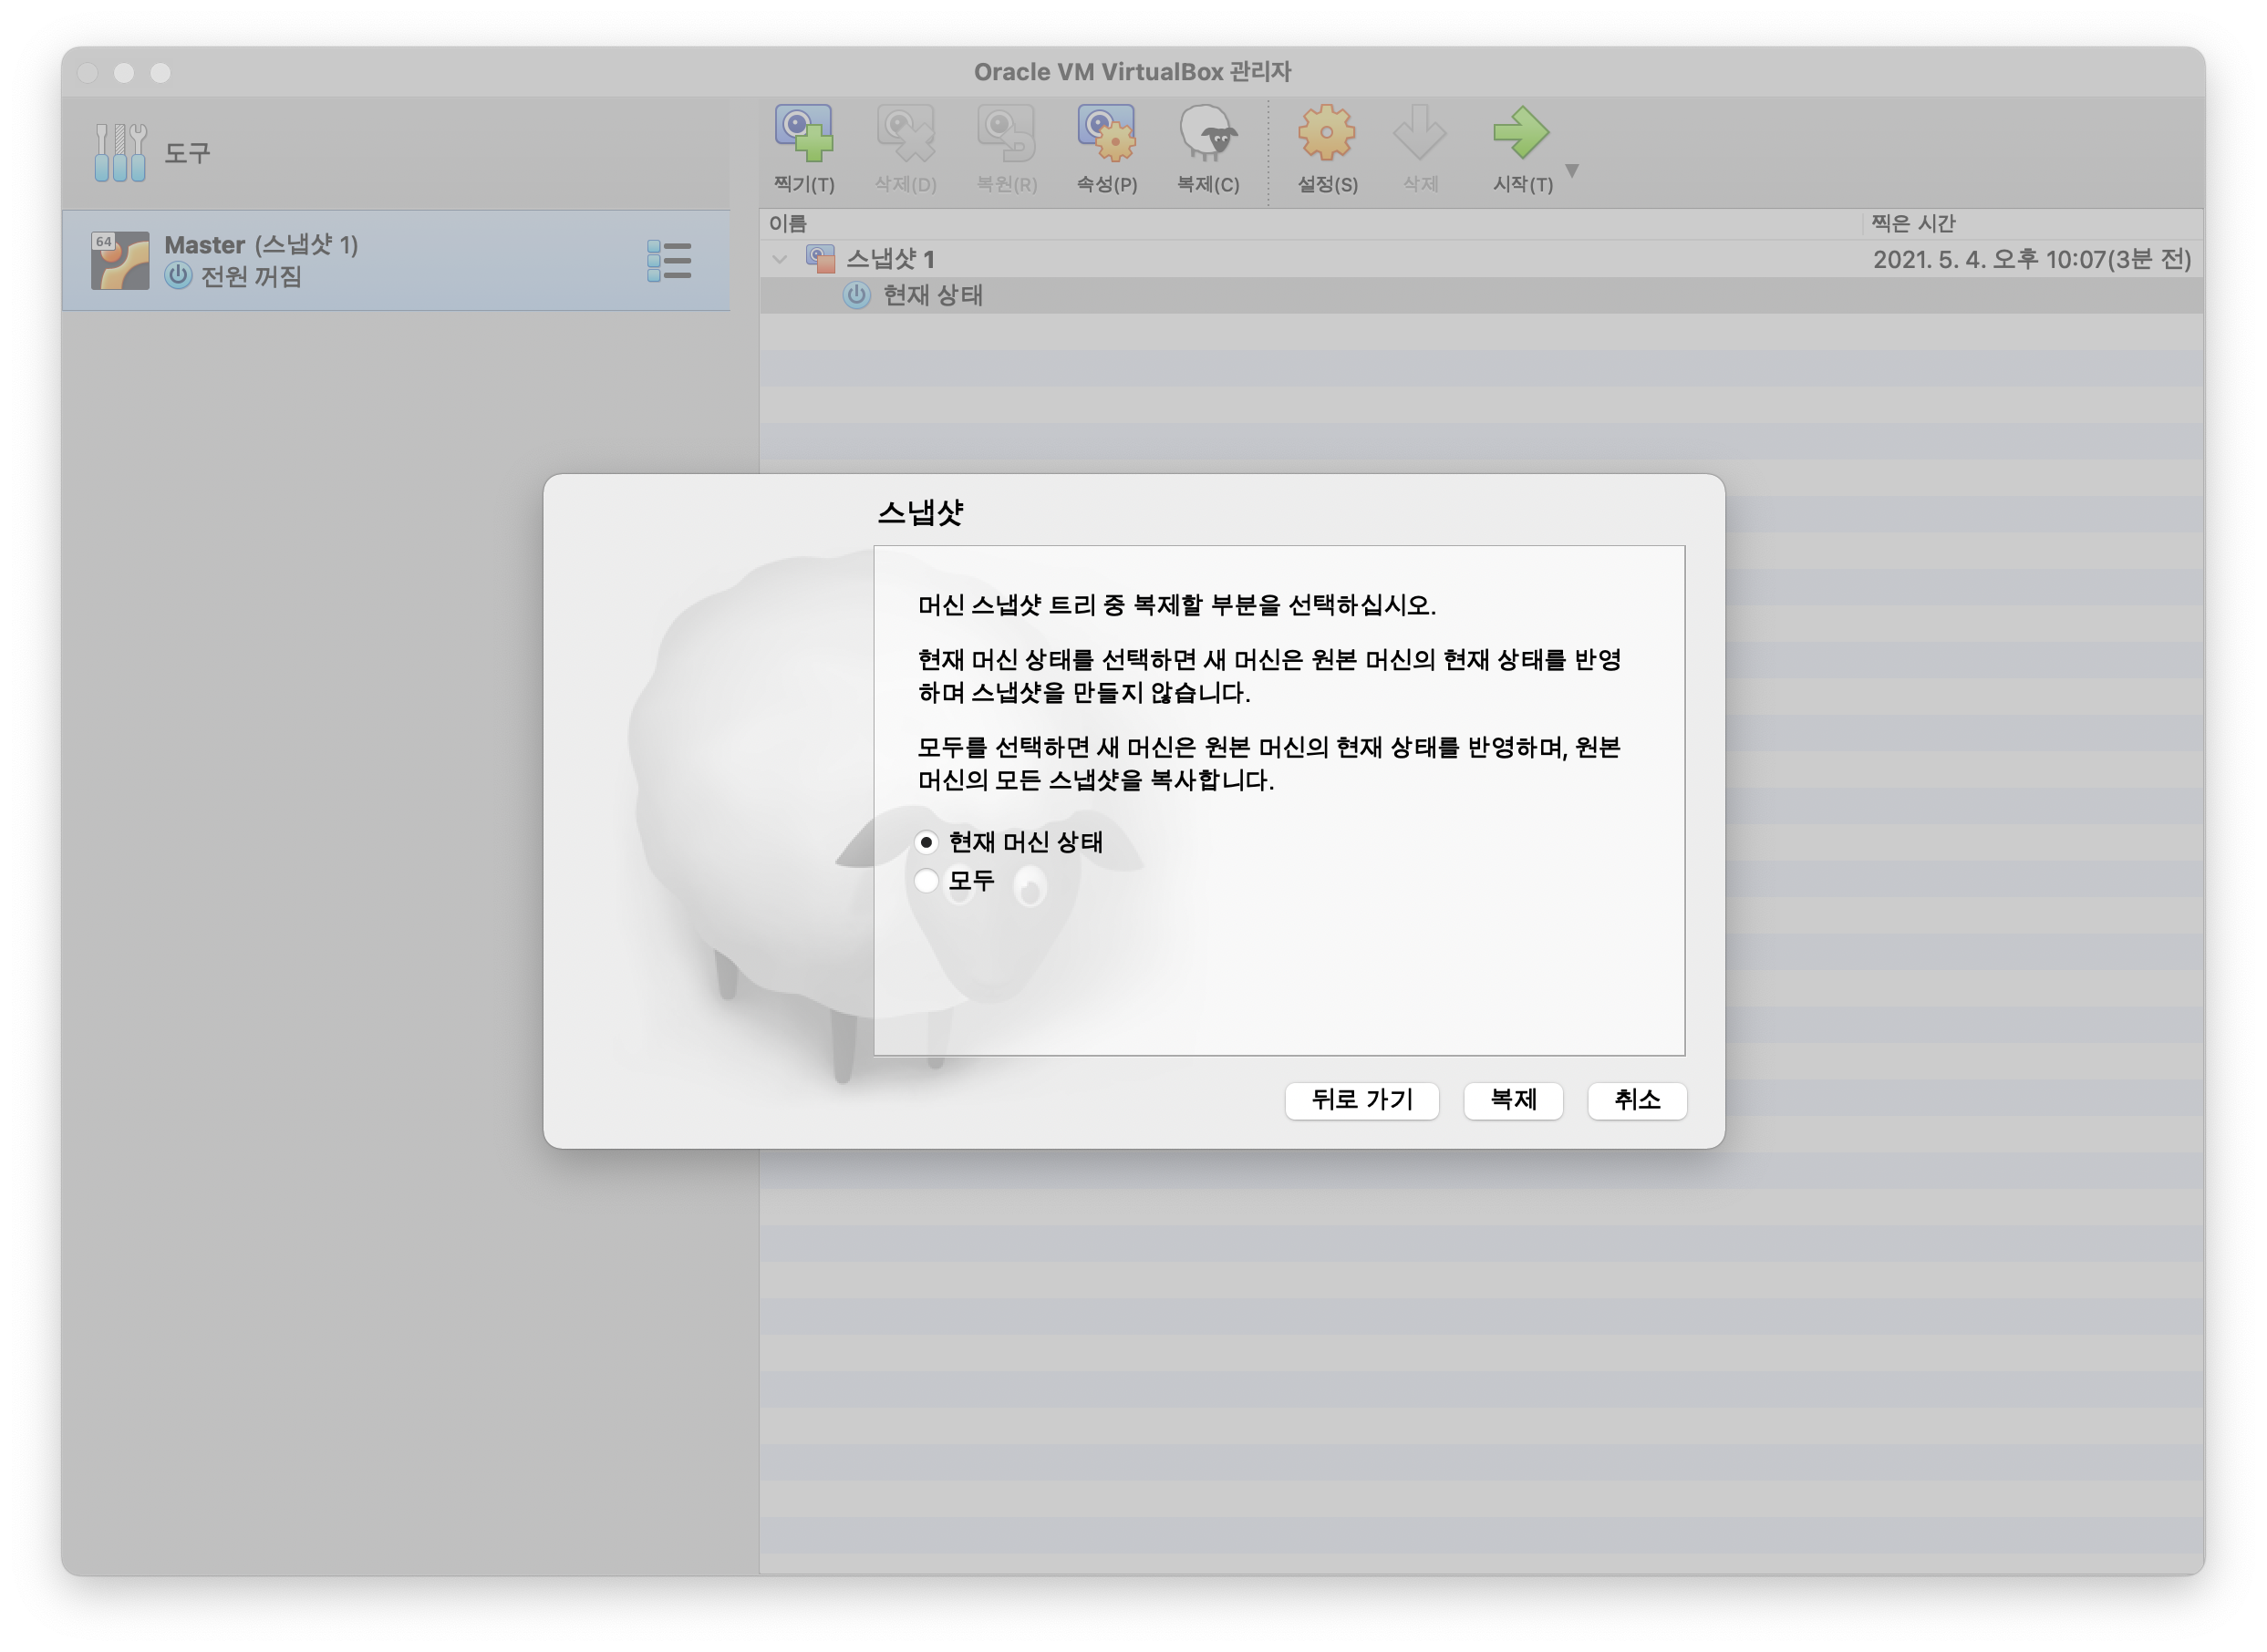Click the Tools (도구) icon in sidebar

(121, 152)
